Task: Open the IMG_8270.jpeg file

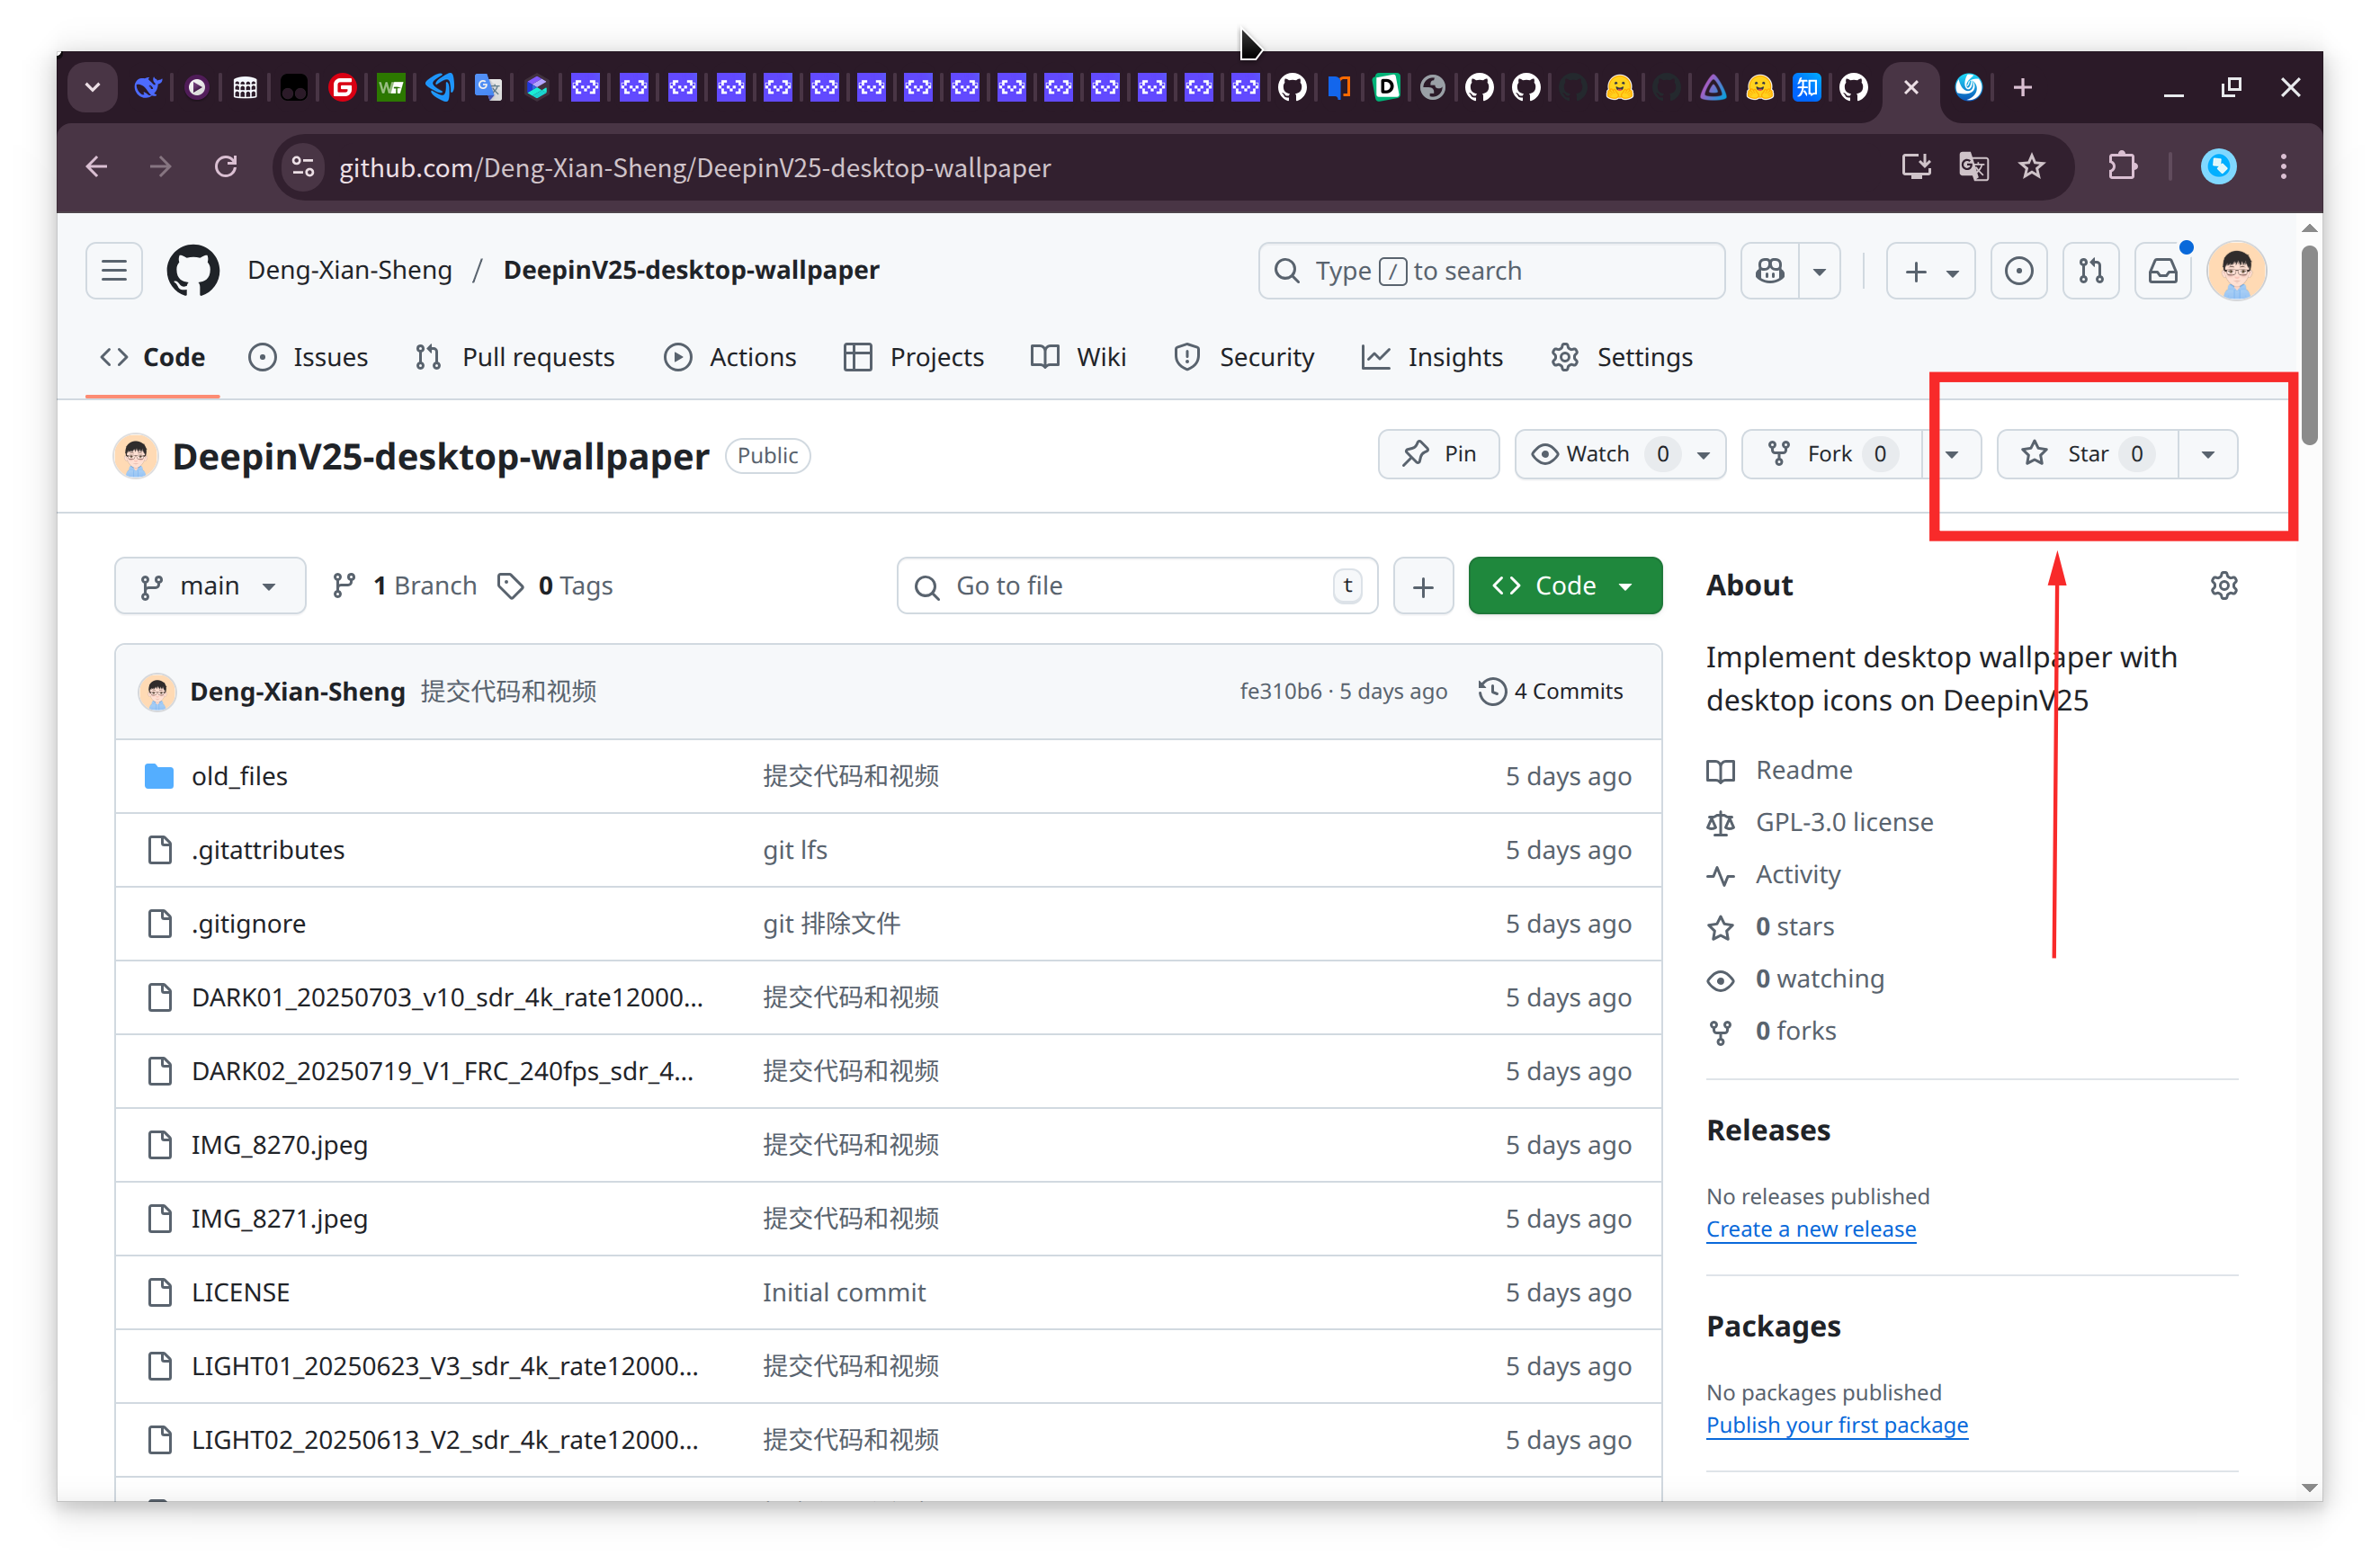Action: point(280,1145)
